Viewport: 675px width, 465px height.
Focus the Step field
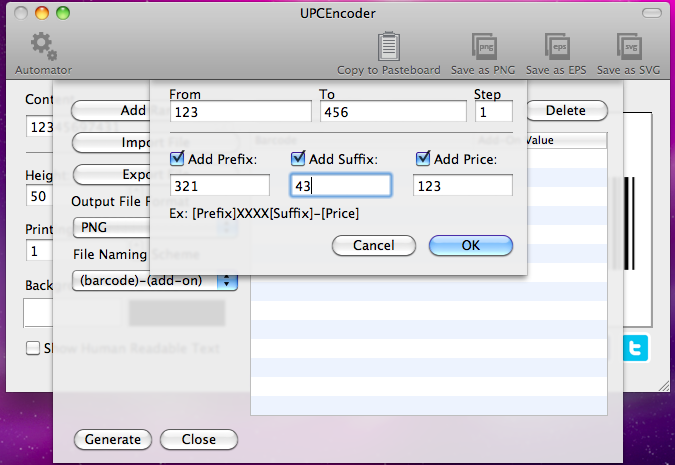(494, 112)
